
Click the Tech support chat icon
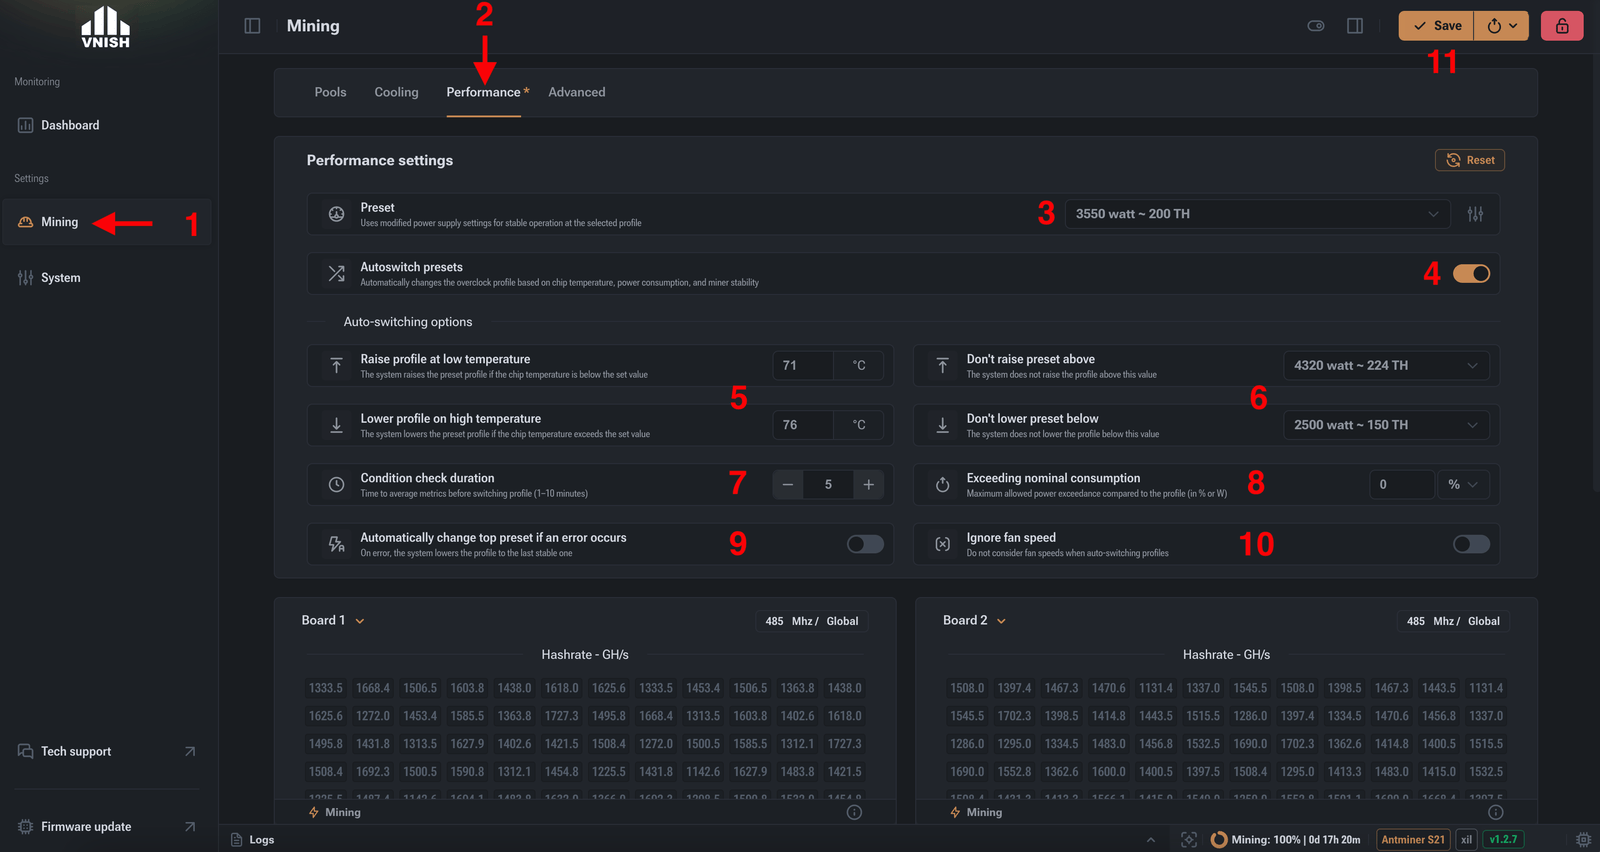point(26,751)
